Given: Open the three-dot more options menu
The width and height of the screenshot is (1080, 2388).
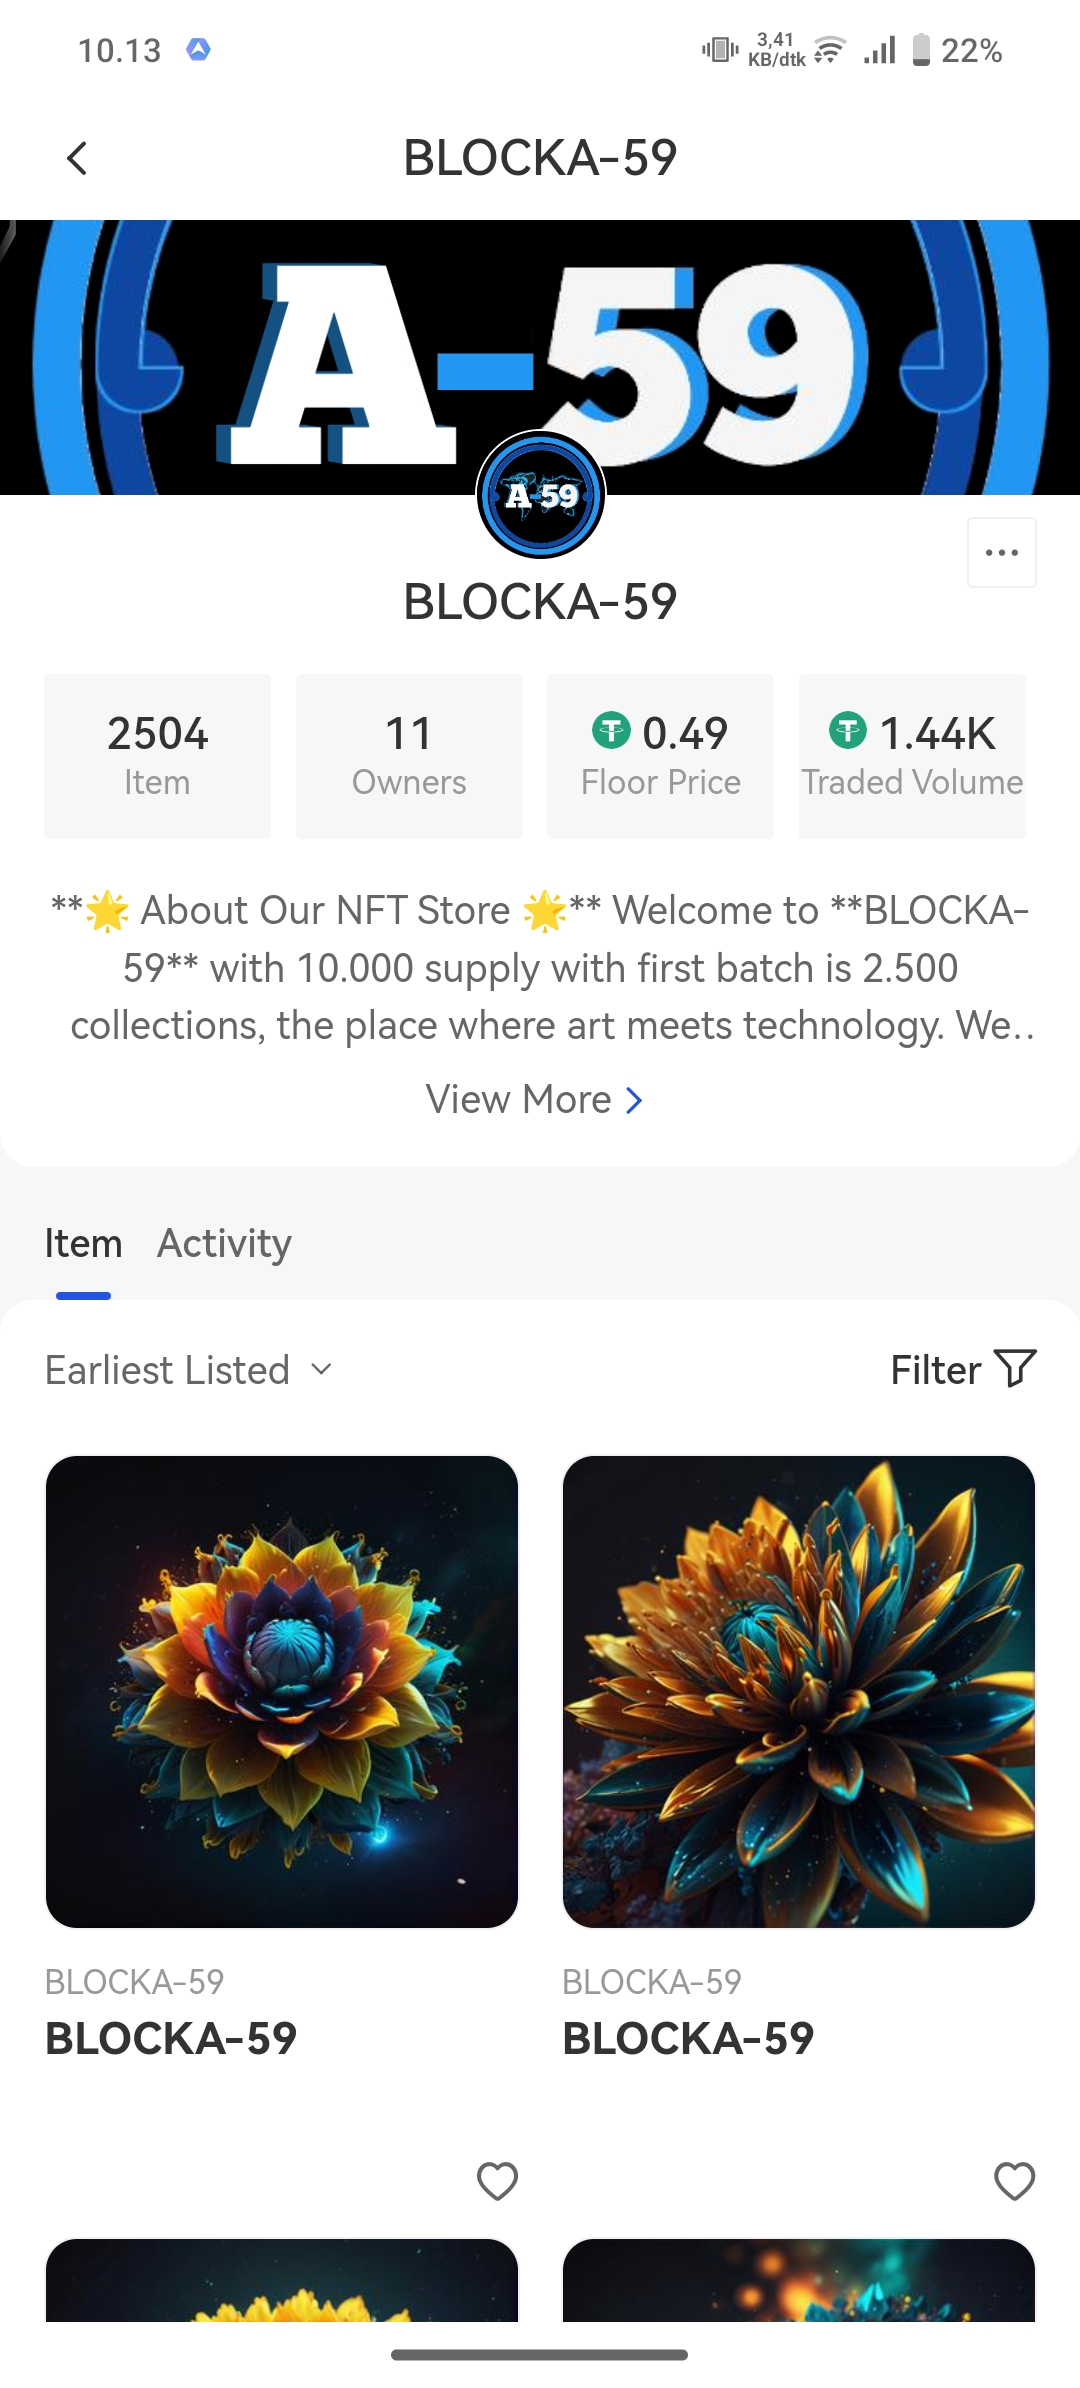Looking at the screenshot, I should (1001, 552).
